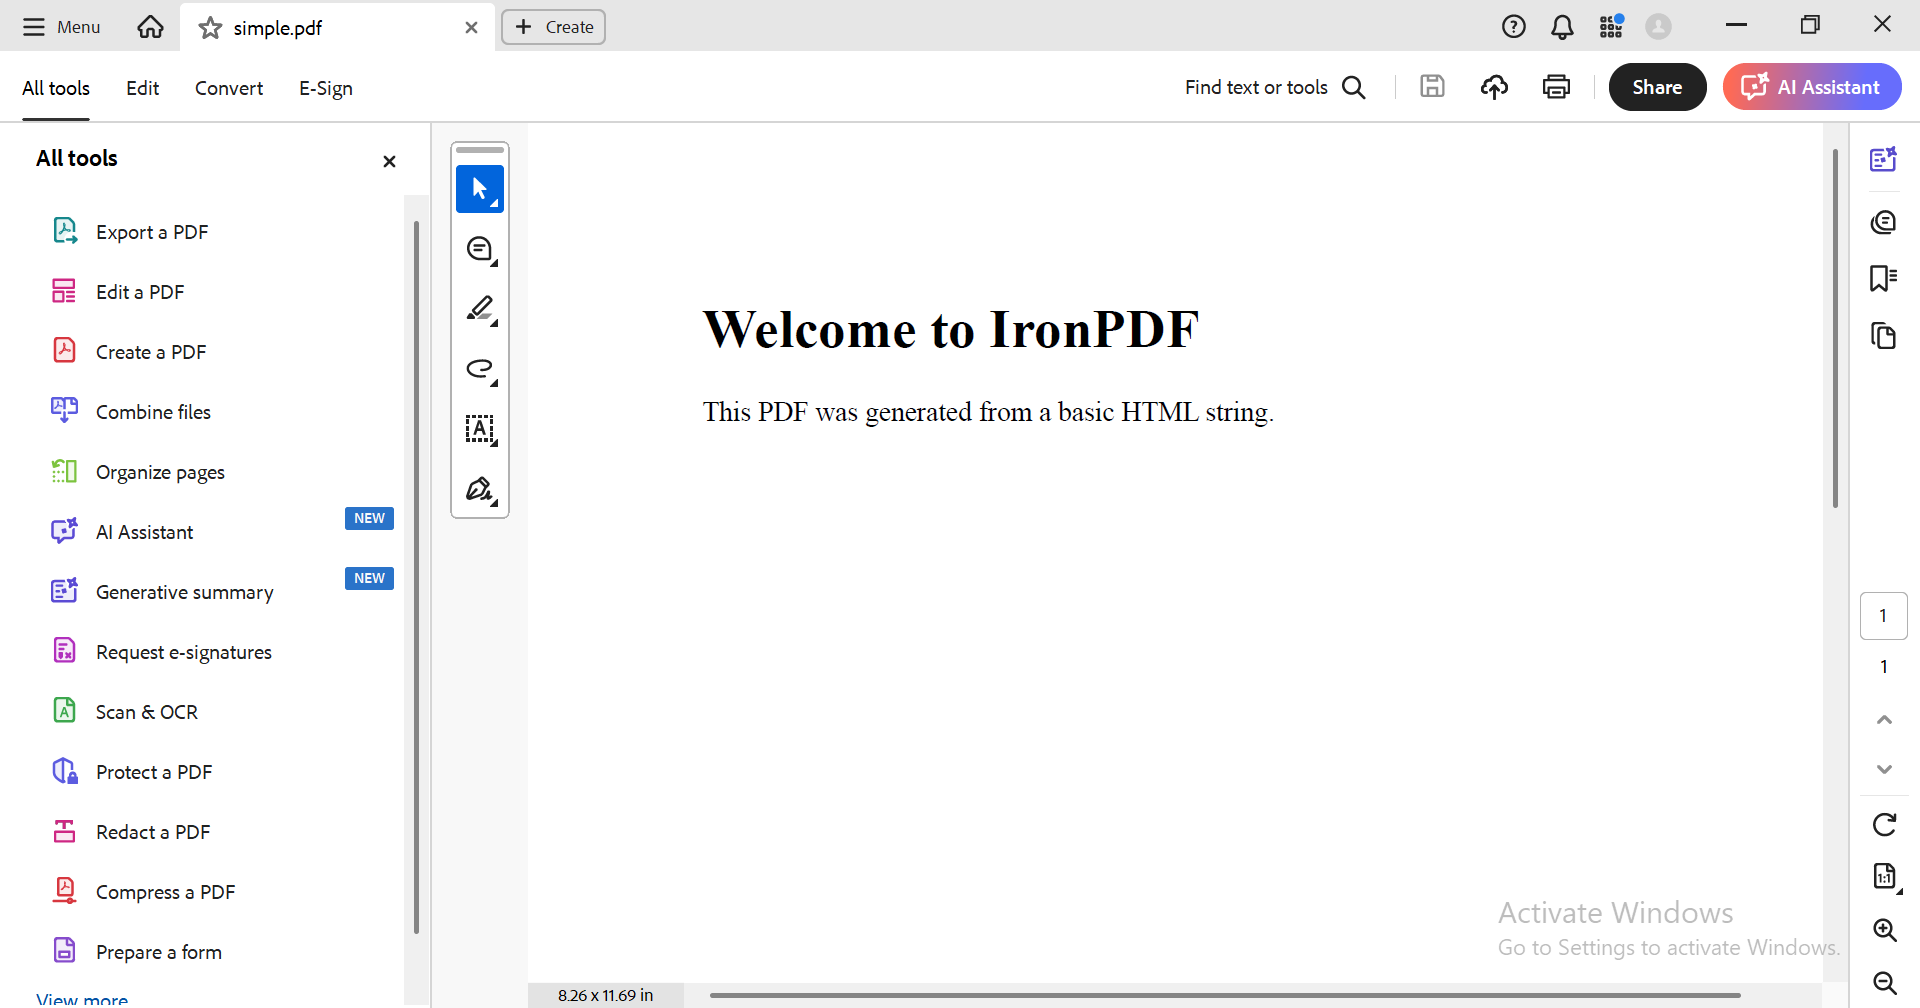Click the View more link

coord(82,999)
